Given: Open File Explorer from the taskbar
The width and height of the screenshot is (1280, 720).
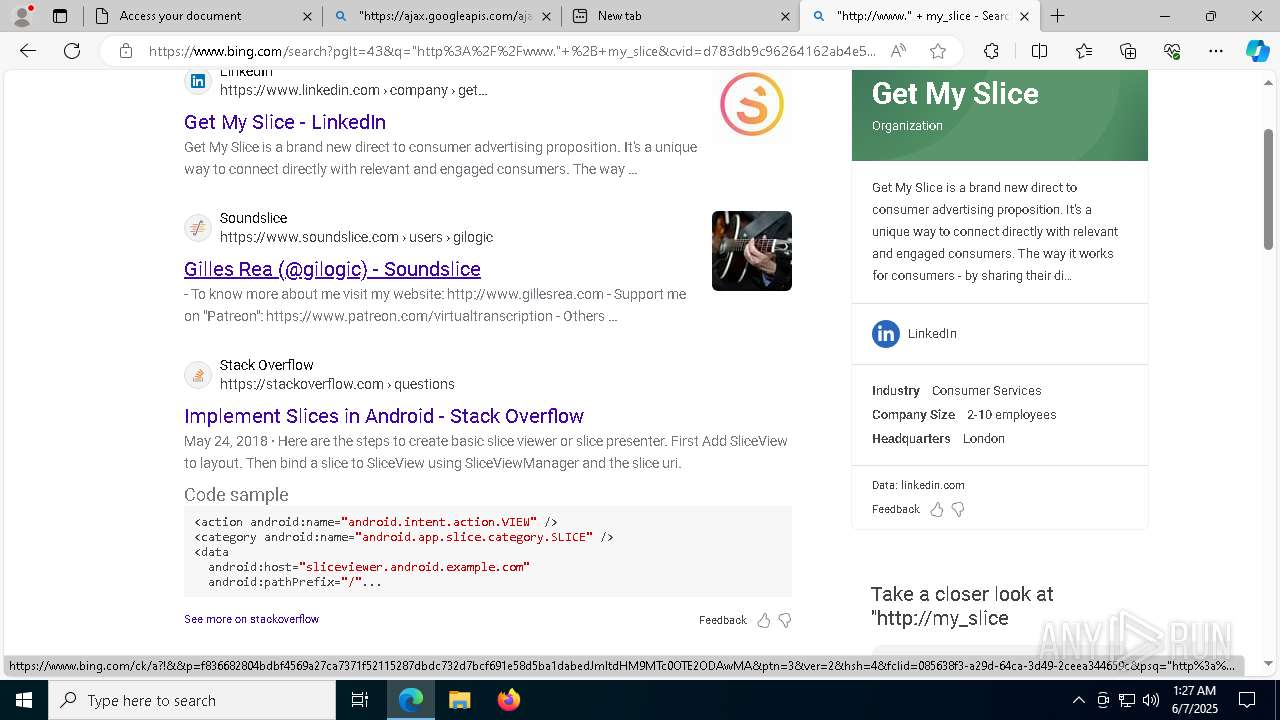Looking at the screenshot, I should tap(459, 700).
